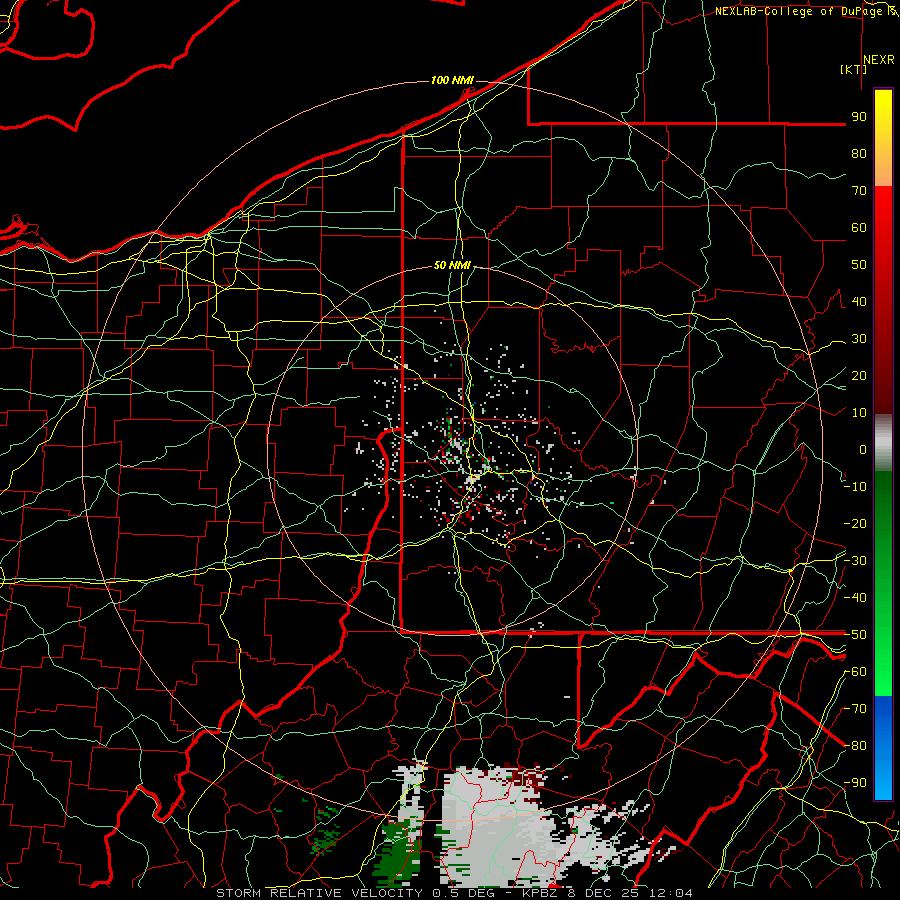Click the positive "30" scale label
900x900 pixels.
tap(859, 339)
